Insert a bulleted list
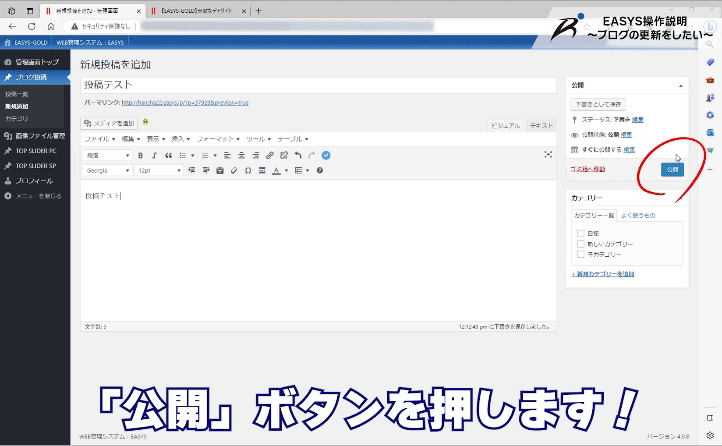 [x=183, y=156]
